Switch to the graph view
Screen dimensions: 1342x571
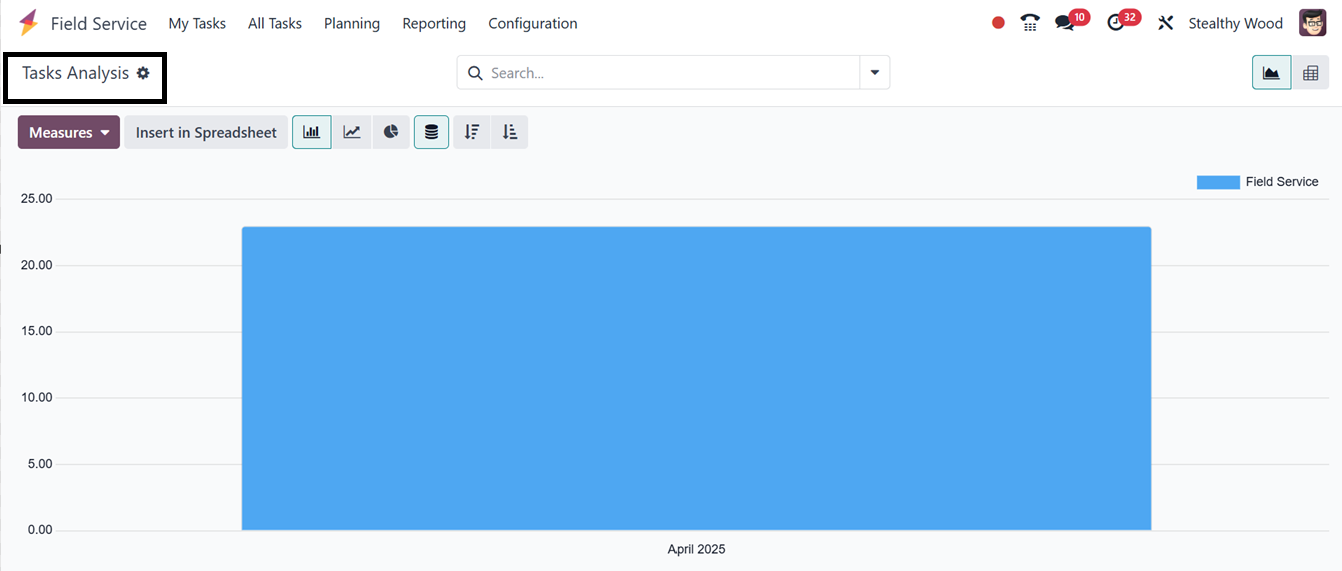point(1272,73)
